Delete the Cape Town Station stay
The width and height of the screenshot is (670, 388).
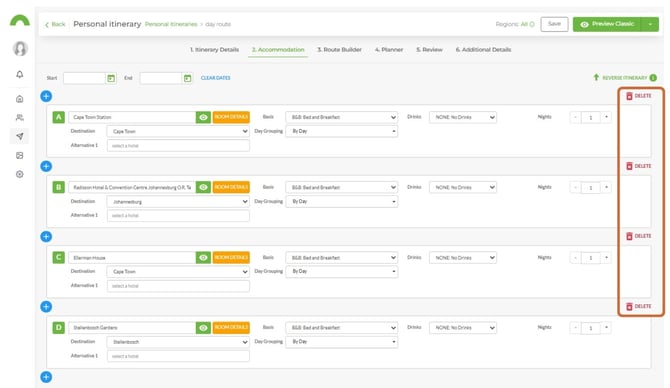(x=639, y=96)
